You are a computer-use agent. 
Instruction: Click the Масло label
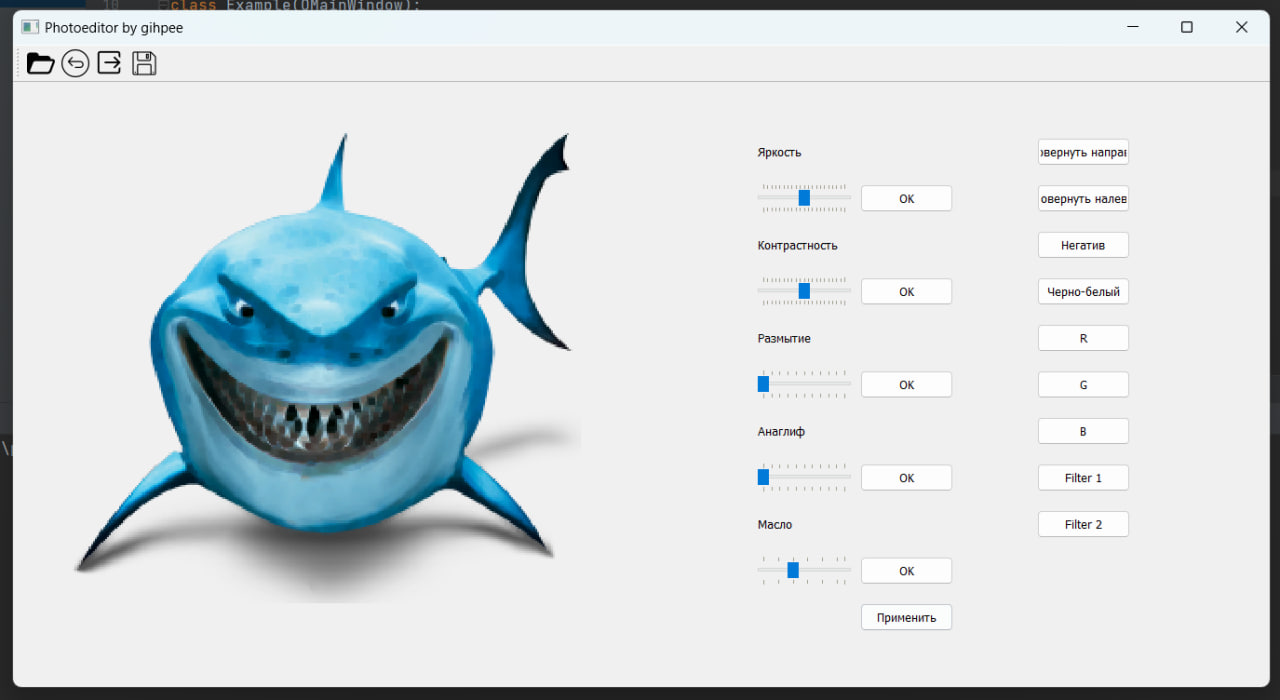point(775,524)
